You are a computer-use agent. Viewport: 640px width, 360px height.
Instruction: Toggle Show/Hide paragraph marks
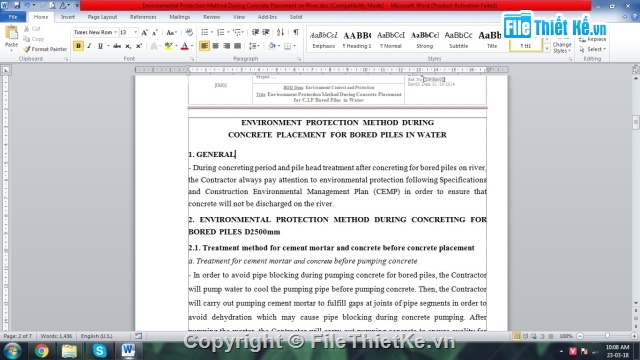pos(296,32)
